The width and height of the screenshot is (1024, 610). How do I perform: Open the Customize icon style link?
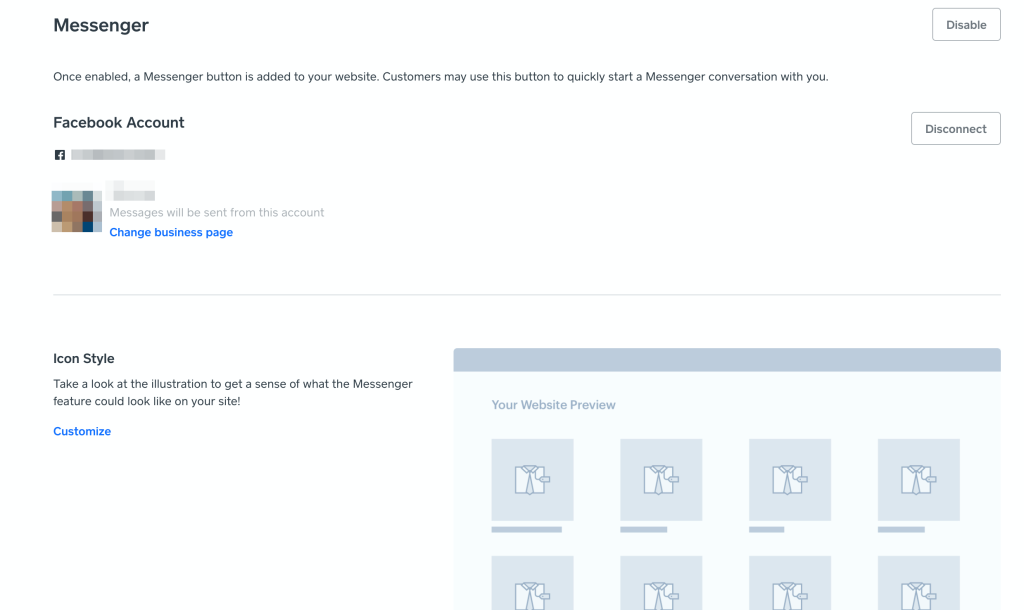tap(82, 431)
